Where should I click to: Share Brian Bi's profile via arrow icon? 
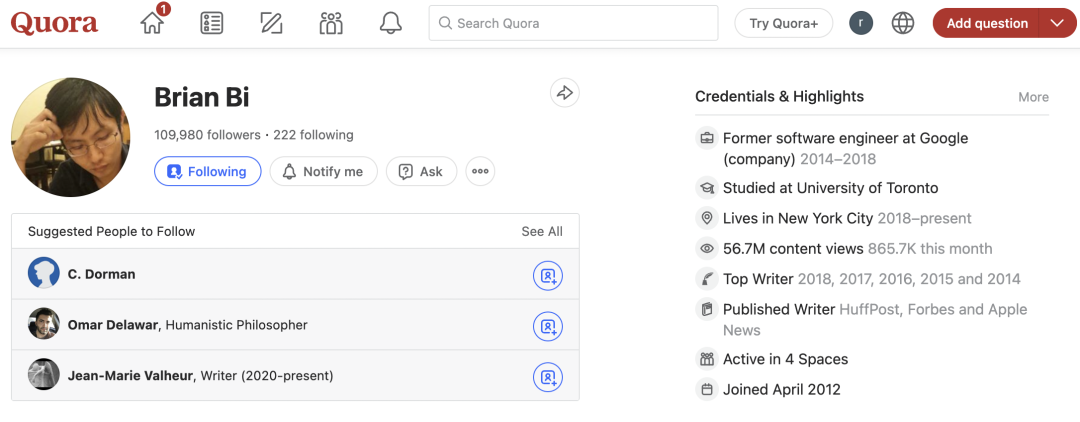(x=565, y=93)
